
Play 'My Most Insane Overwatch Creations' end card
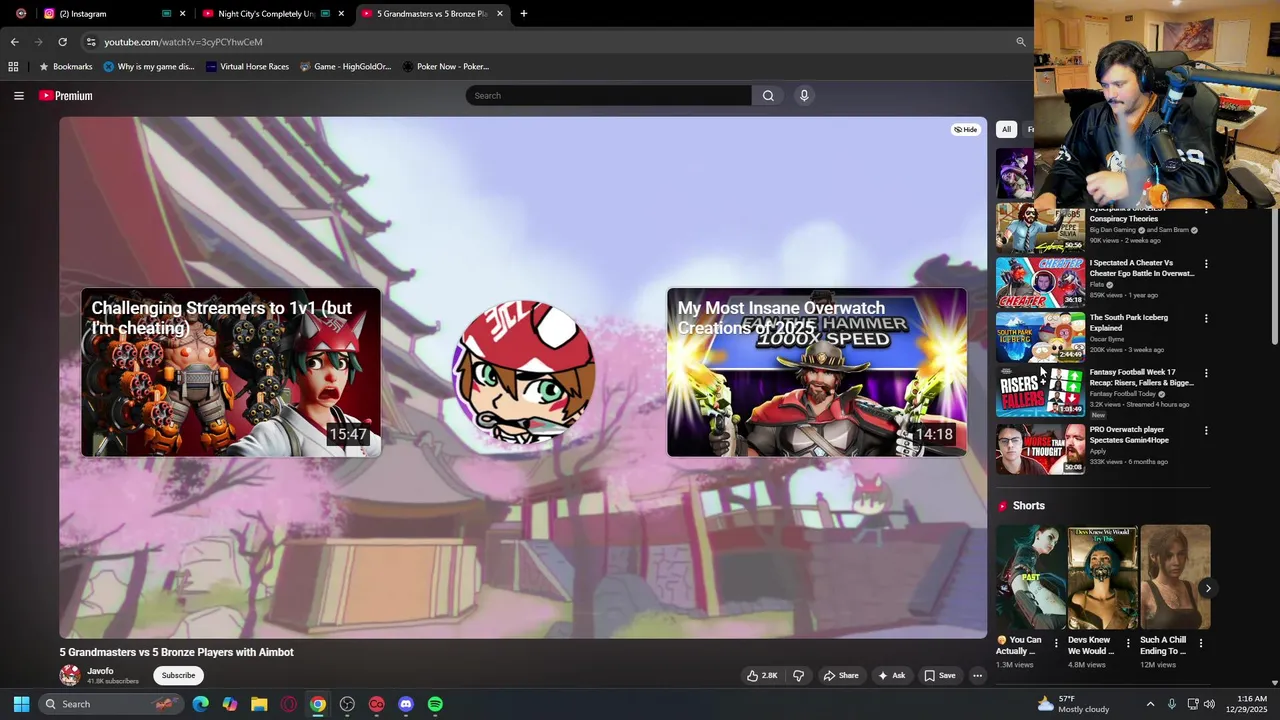817,372
